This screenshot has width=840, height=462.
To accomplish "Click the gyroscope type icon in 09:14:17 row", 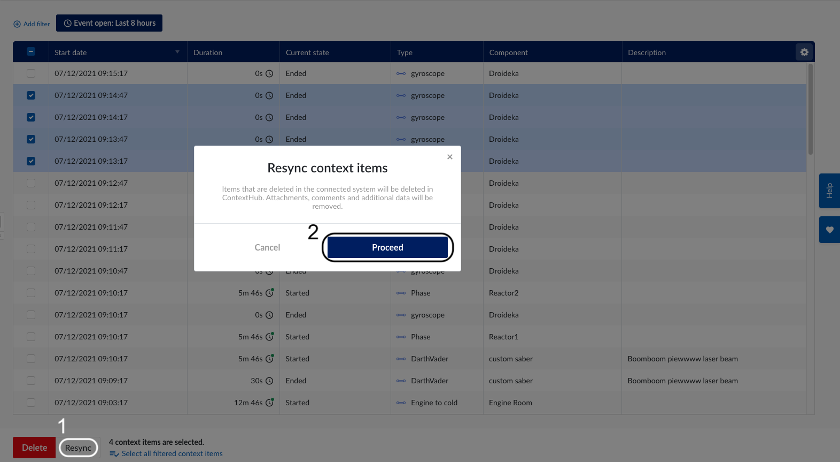I will (401, 118).
